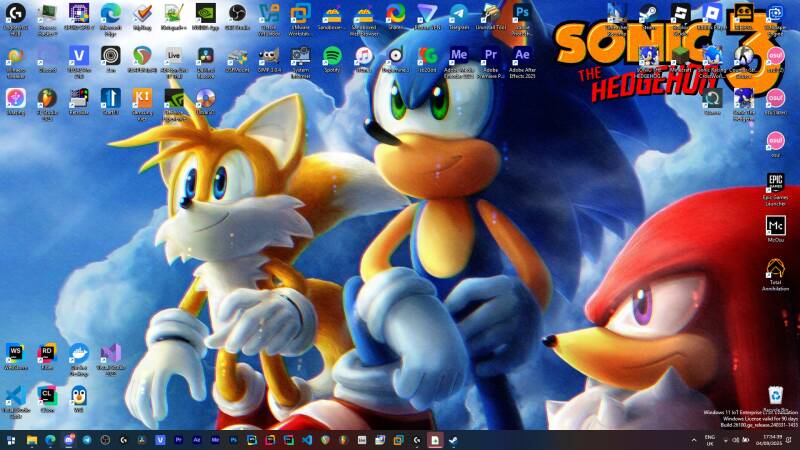This screenshot has width=800, height=450.
Task: Select the Uninstall Tool desktop icon
Action: coord(490,14)
